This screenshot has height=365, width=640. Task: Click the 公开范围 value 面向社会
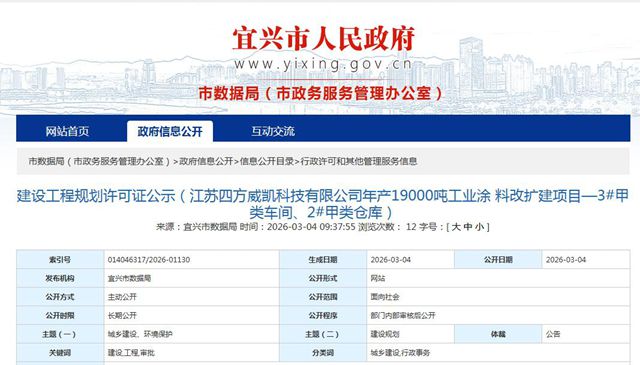385,297
